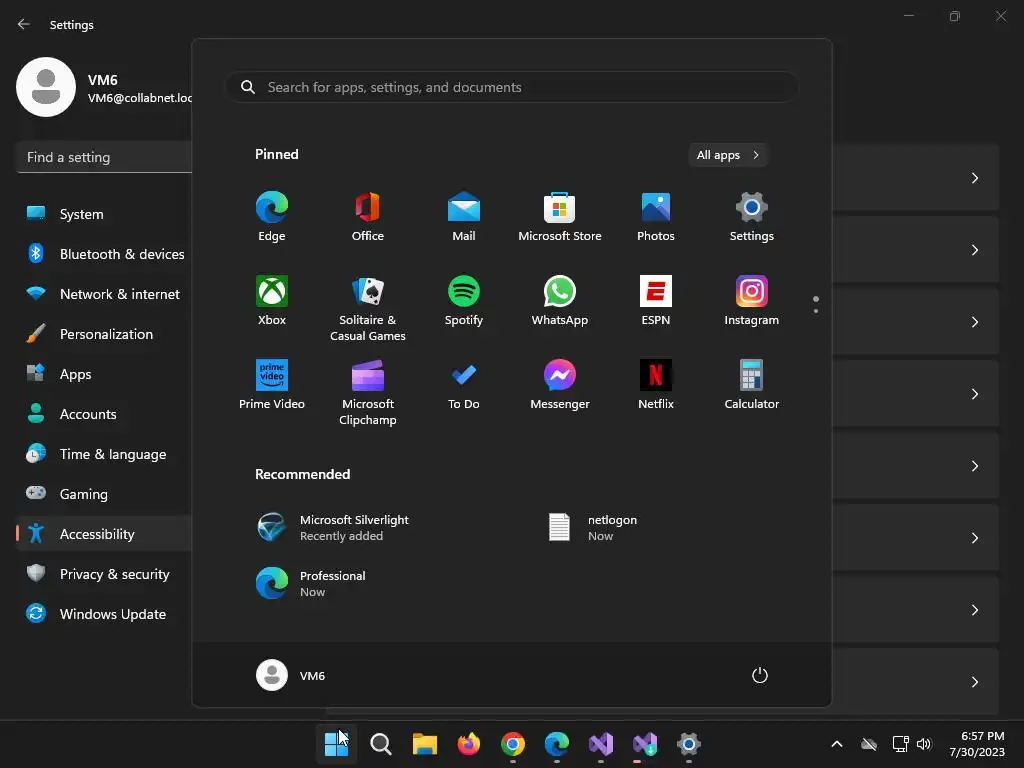Launch the Photos app
The width and height of the screenshot is (1024, 768).
(656, 217)
